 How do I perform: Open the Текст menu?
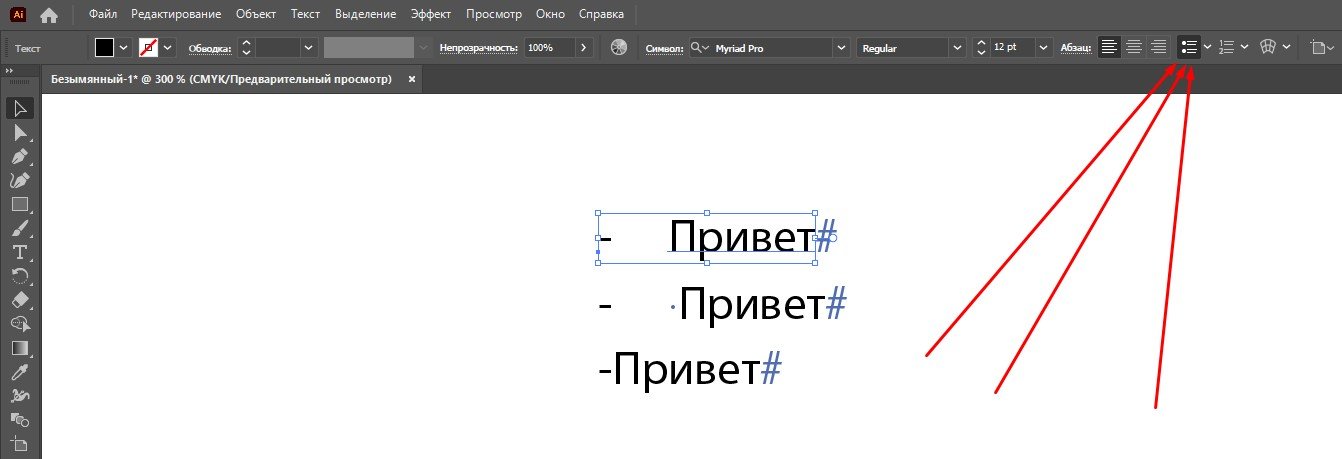306,15
